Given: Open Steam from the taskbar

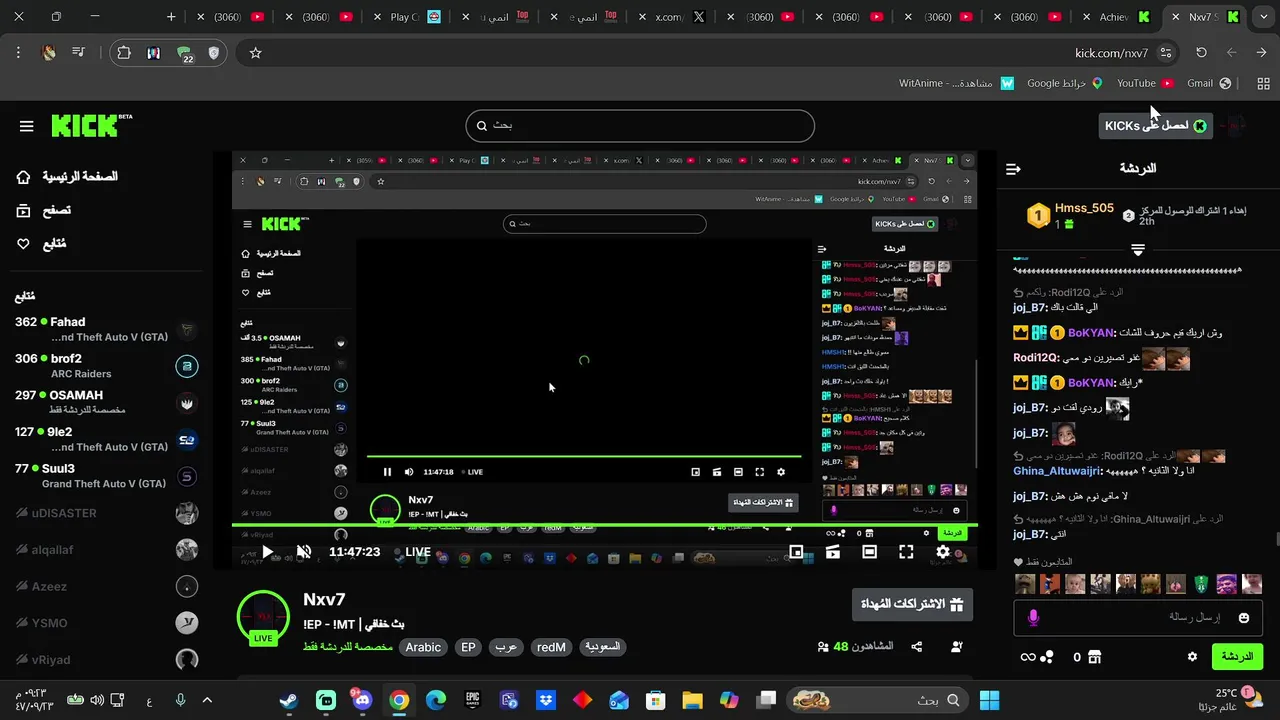Looking at the screenshot, I should 288,700.
